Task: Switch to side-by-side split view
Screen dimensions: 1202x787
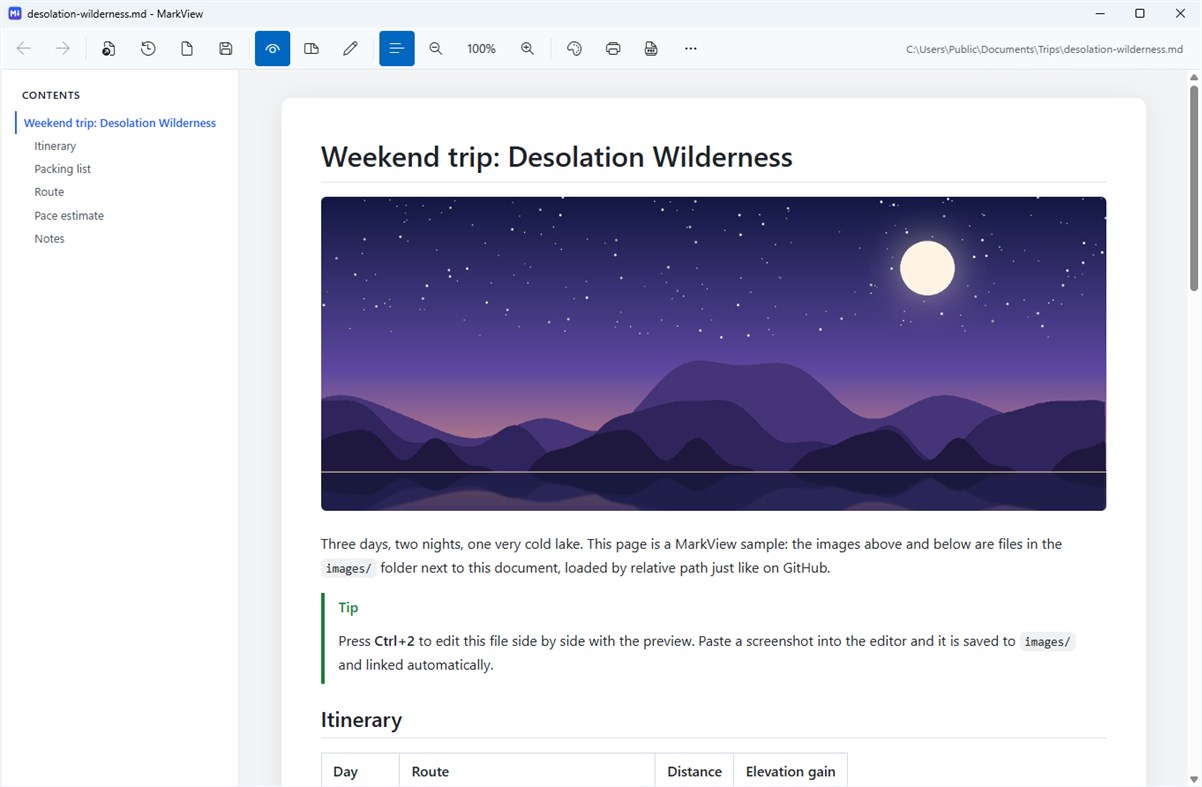Action: [x=311, y=48]
